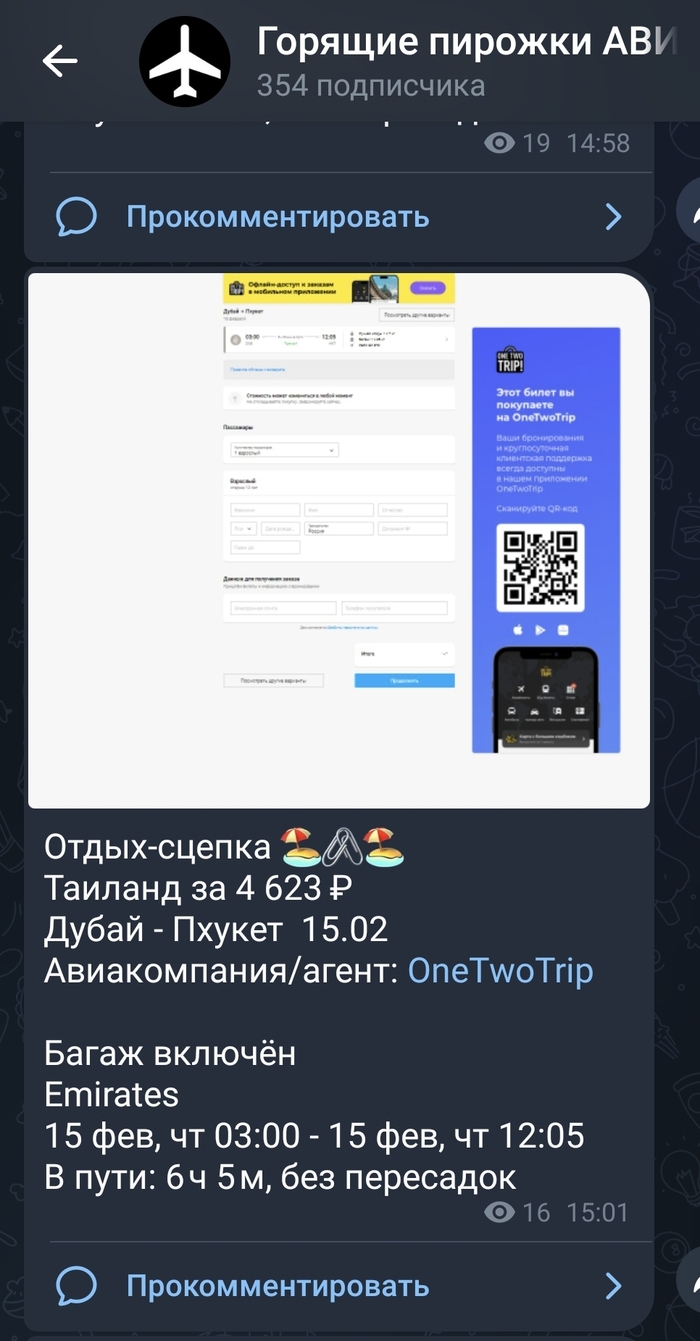Tap the 14:58 timestamp of upper post
This screenshot has height=1341, width=700.
tap(598, 143)
